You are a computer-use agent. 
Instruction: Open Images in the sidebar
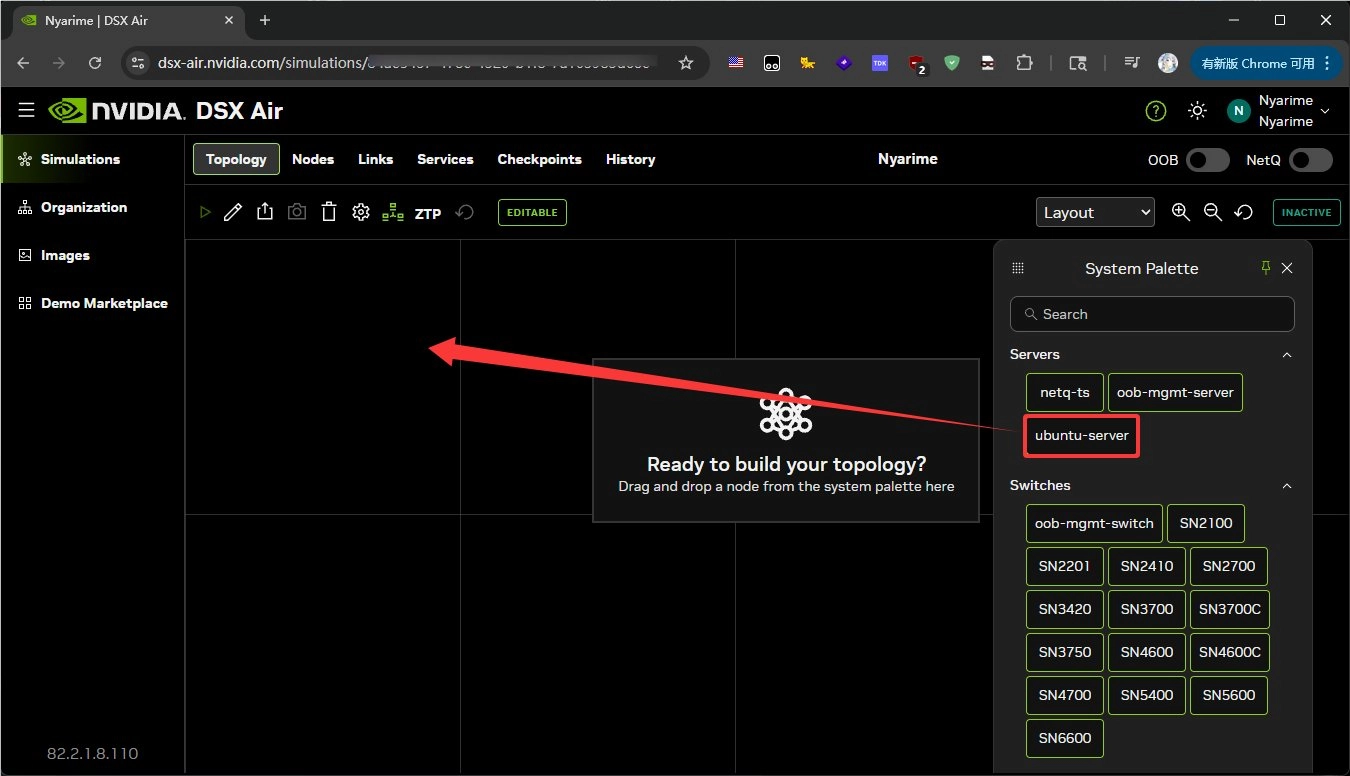(93, 255)
